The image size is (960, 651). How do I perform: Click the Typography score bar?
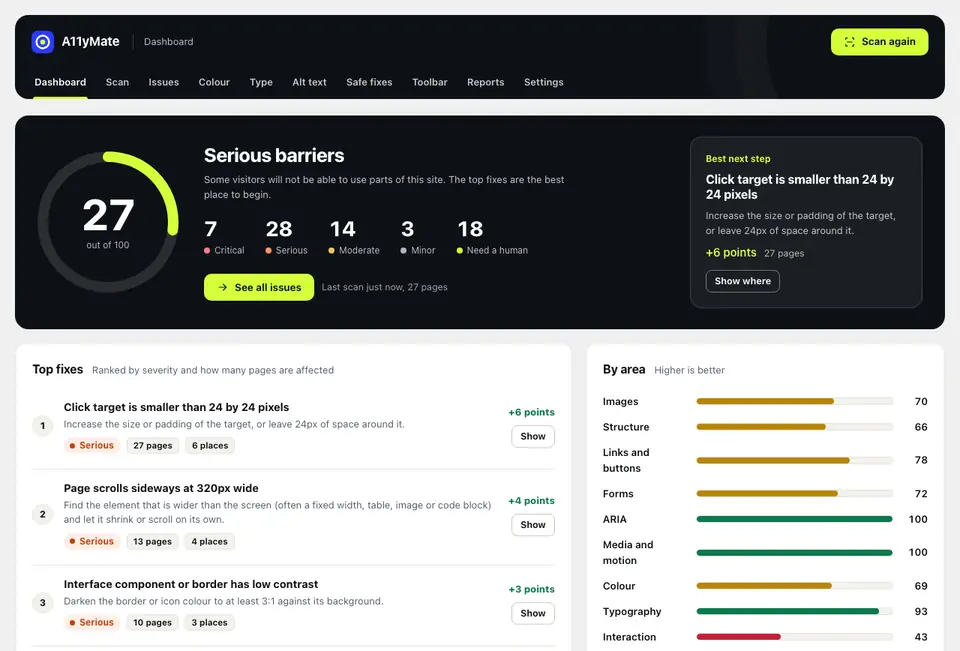794,611
